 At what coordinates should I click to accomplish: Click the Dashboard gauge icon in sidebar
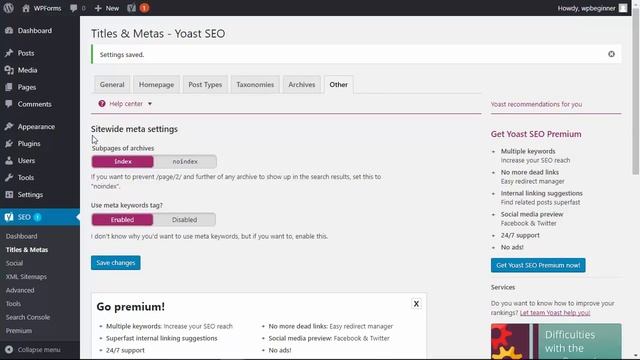tap(9, 31)
